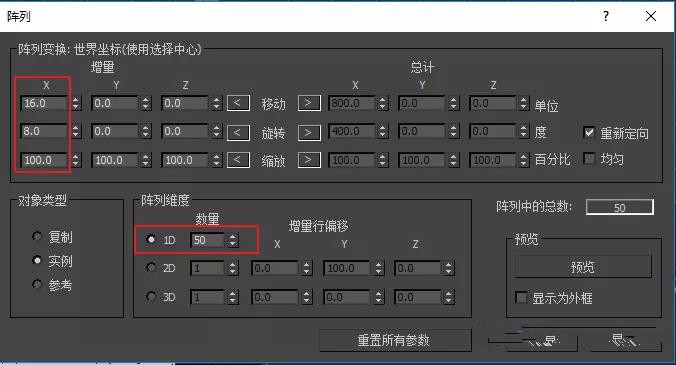The width and height of the screenshot is (676, 365).
Task: Select the 复制 object type radio
Action: click(37, 236)
